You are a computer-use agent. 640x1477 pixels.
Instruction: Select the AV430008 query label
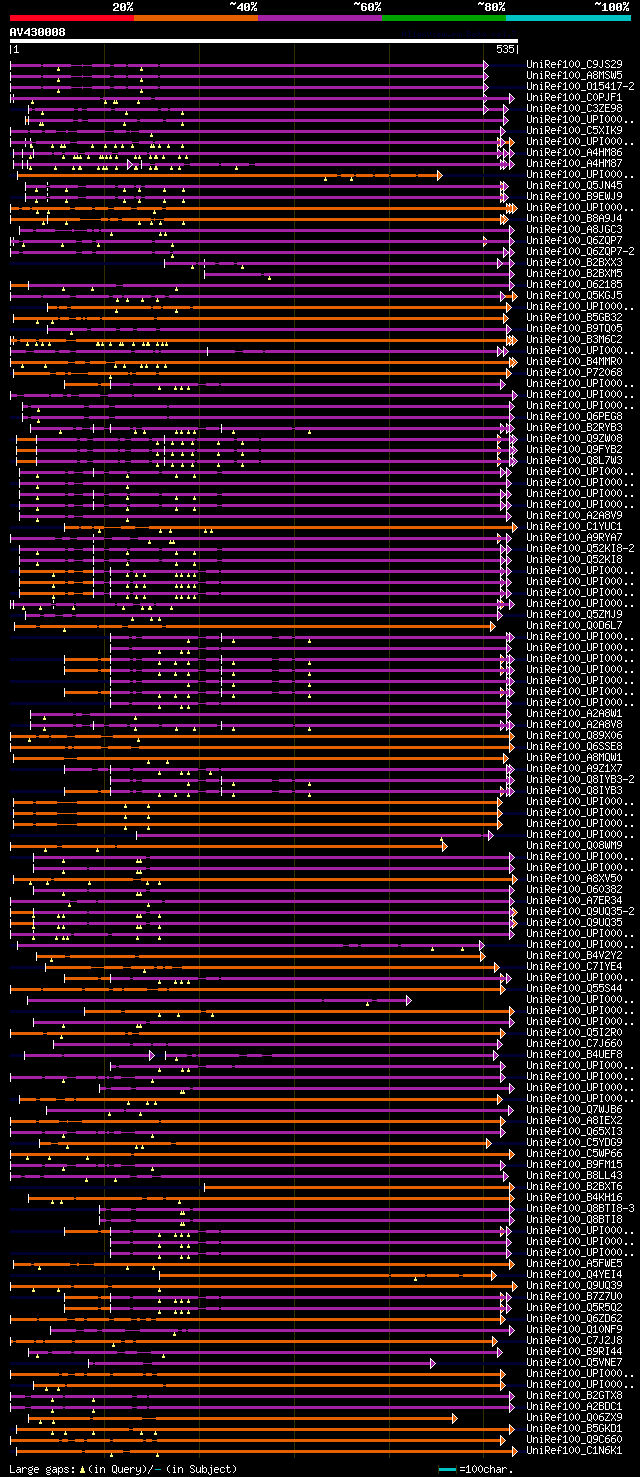click(x=38, y=32)
